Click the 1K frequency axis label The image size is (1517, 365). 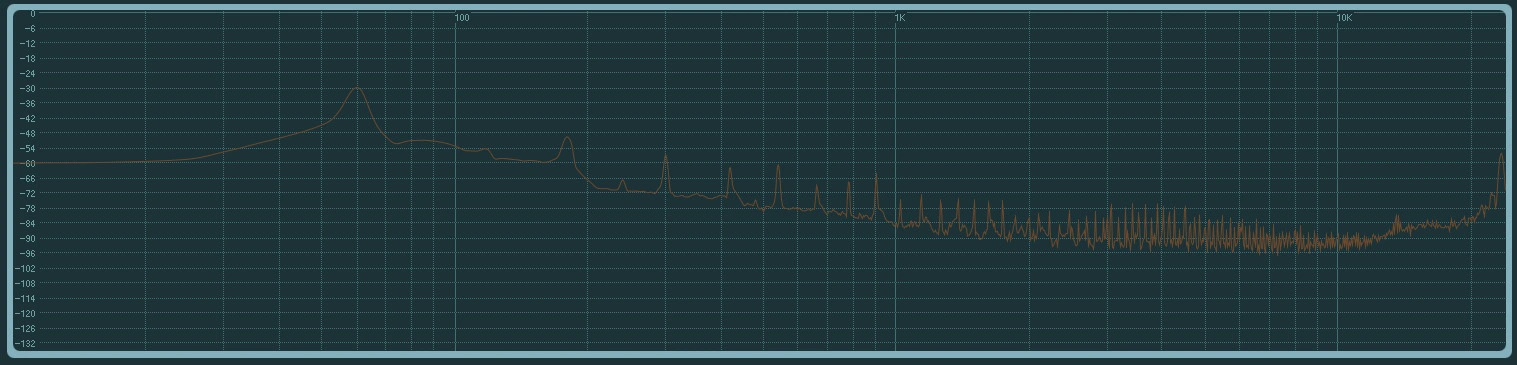[x=900, y=18]
